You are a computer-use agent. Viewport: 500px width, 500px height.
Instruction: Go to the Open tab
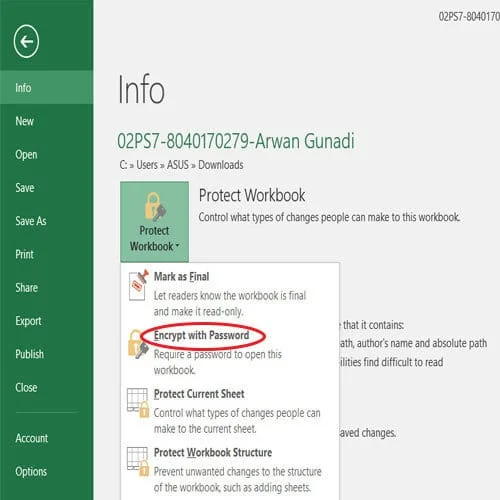pos(47,154)
